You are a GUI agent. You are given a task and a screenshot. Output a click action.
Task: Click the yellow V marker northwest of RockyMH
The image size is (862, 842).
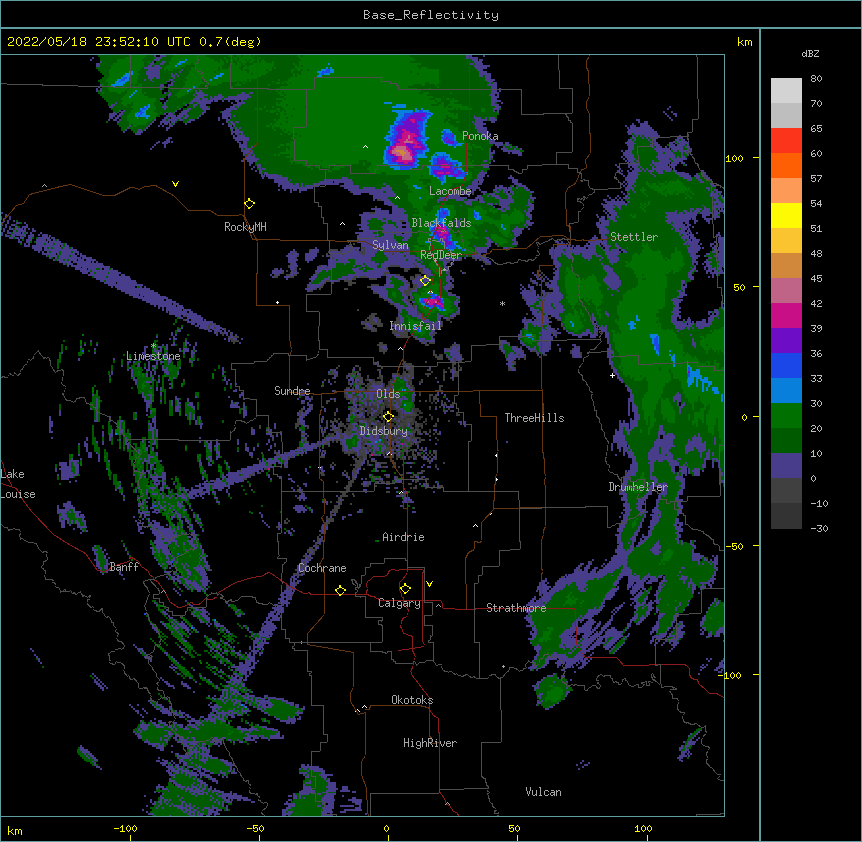pos(175,184)
